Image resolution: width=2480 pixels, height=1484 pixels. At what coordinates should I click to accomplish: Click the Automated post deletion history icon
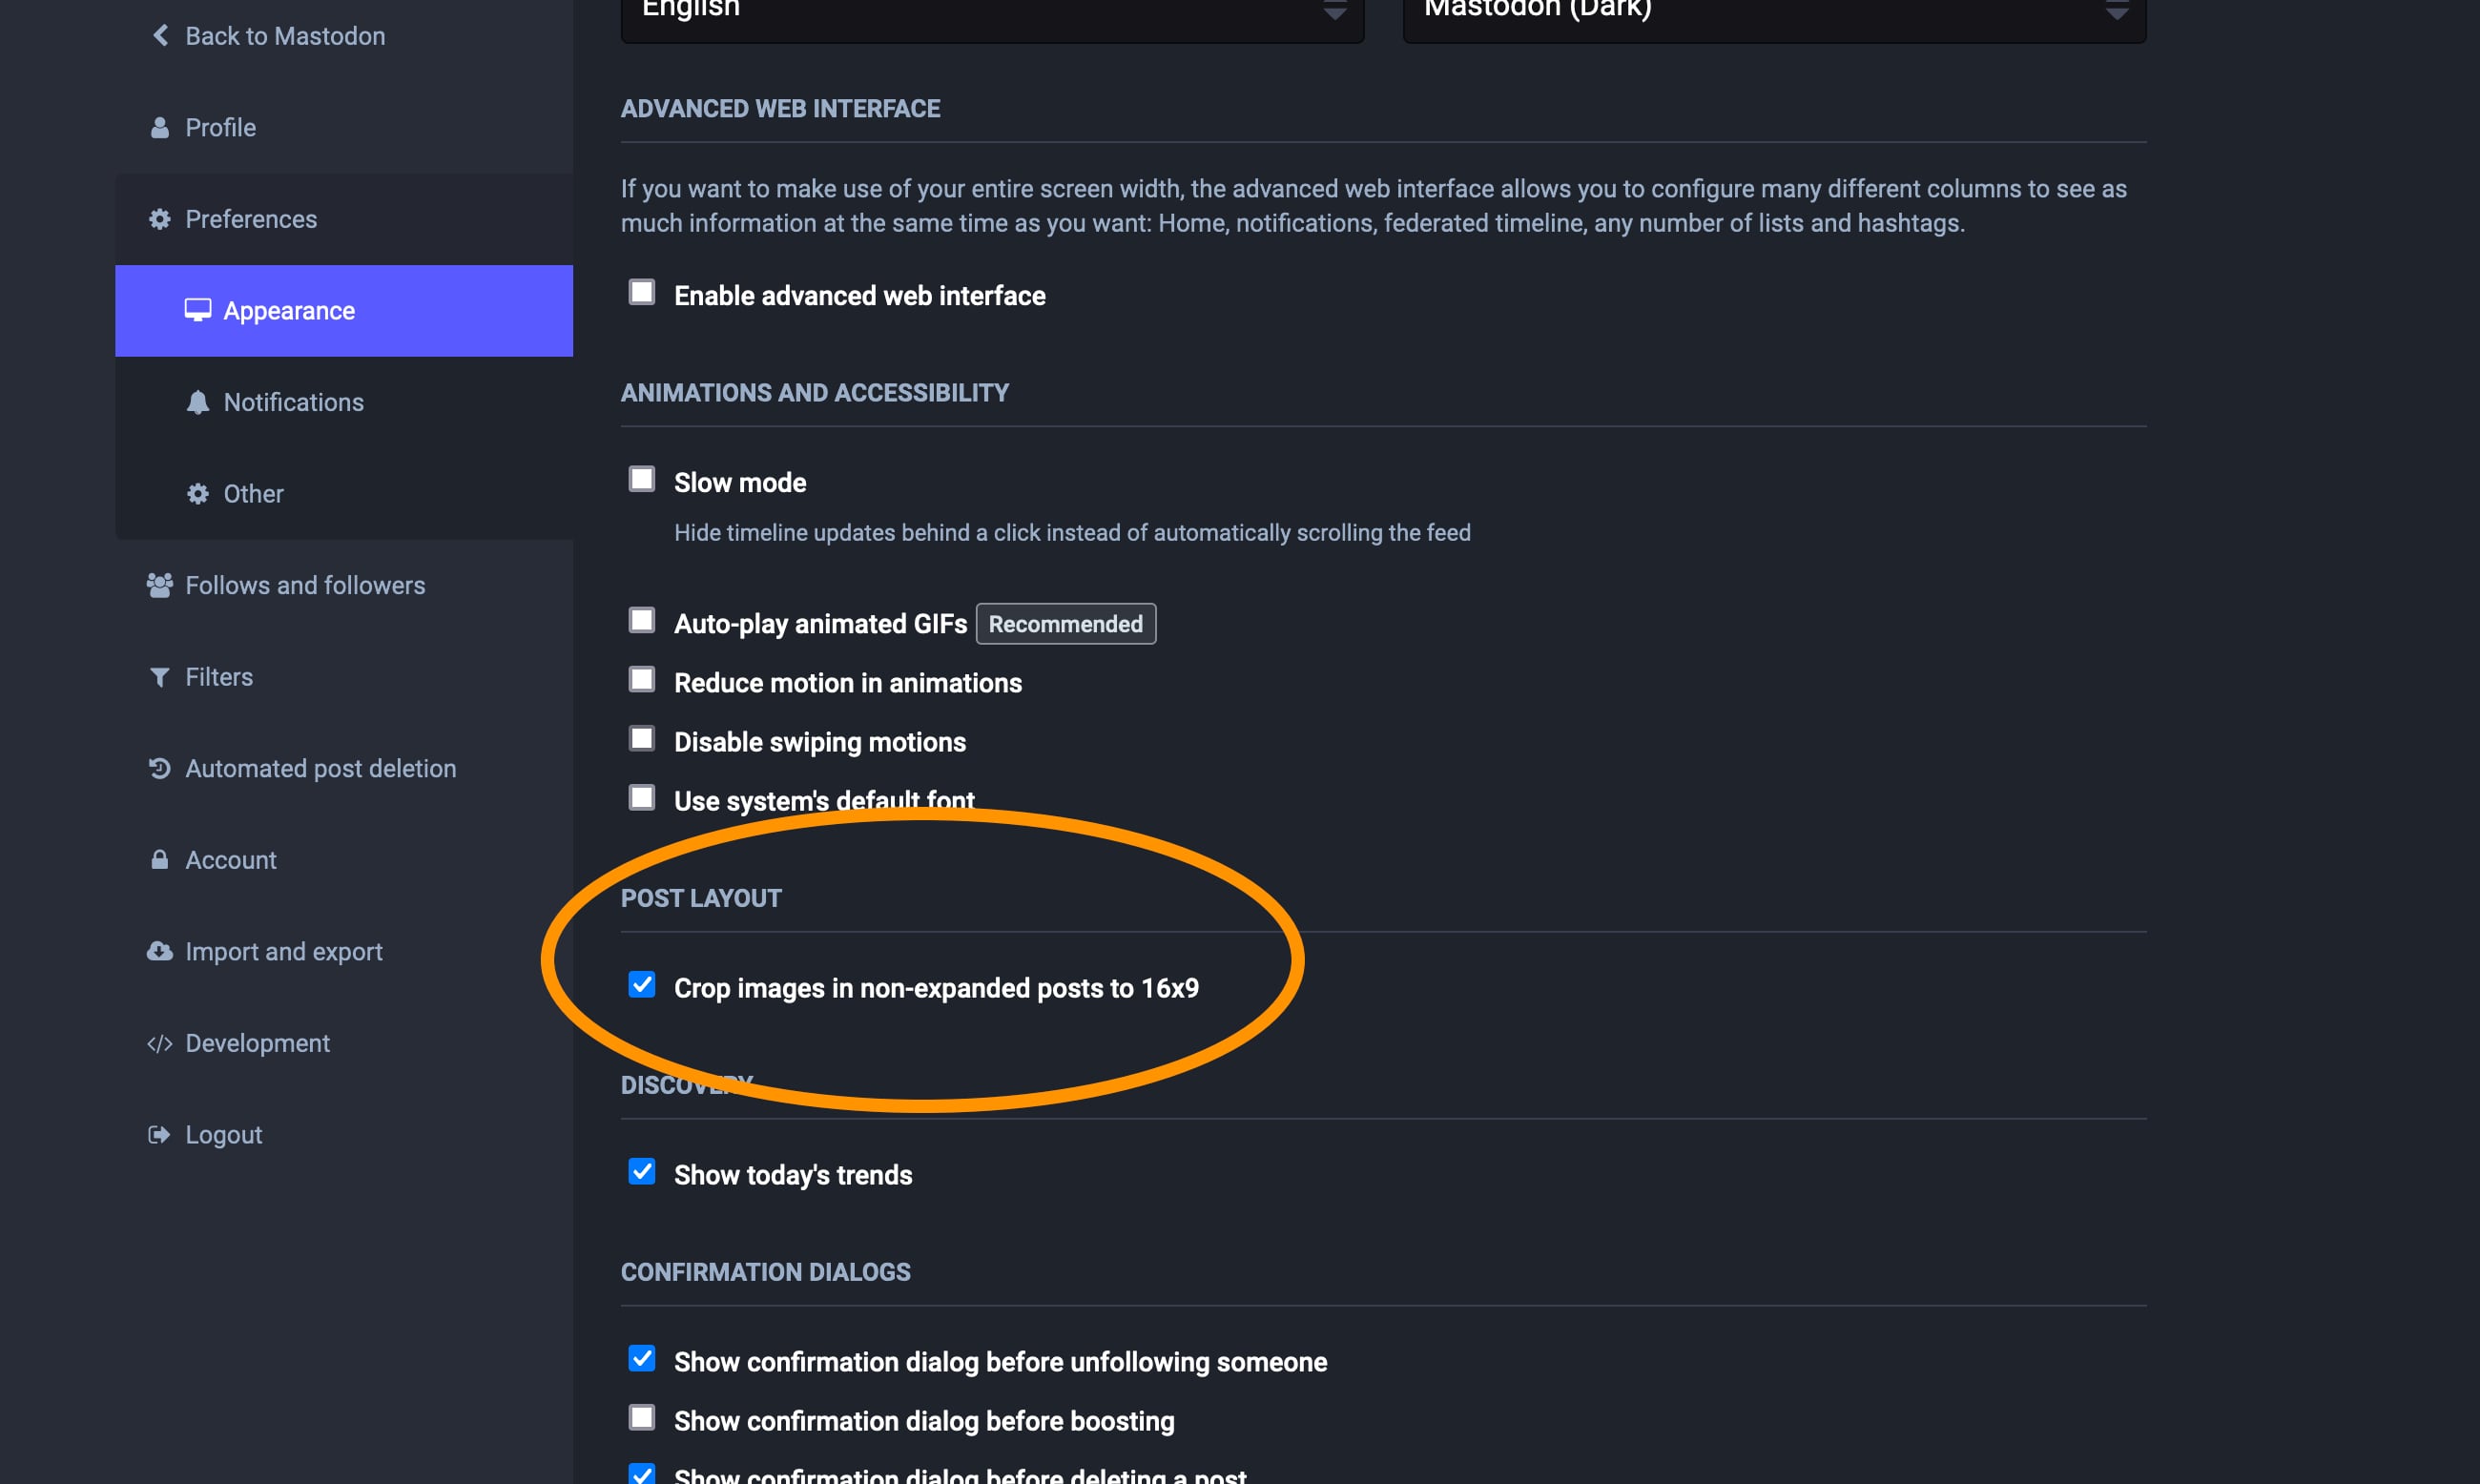160,768
